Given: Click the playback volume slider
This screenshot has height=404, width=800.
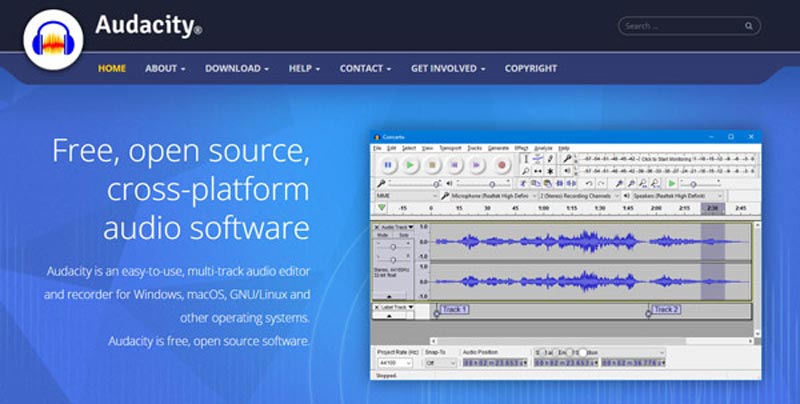Looking at the screenshot, I should (x=483, y=184).
